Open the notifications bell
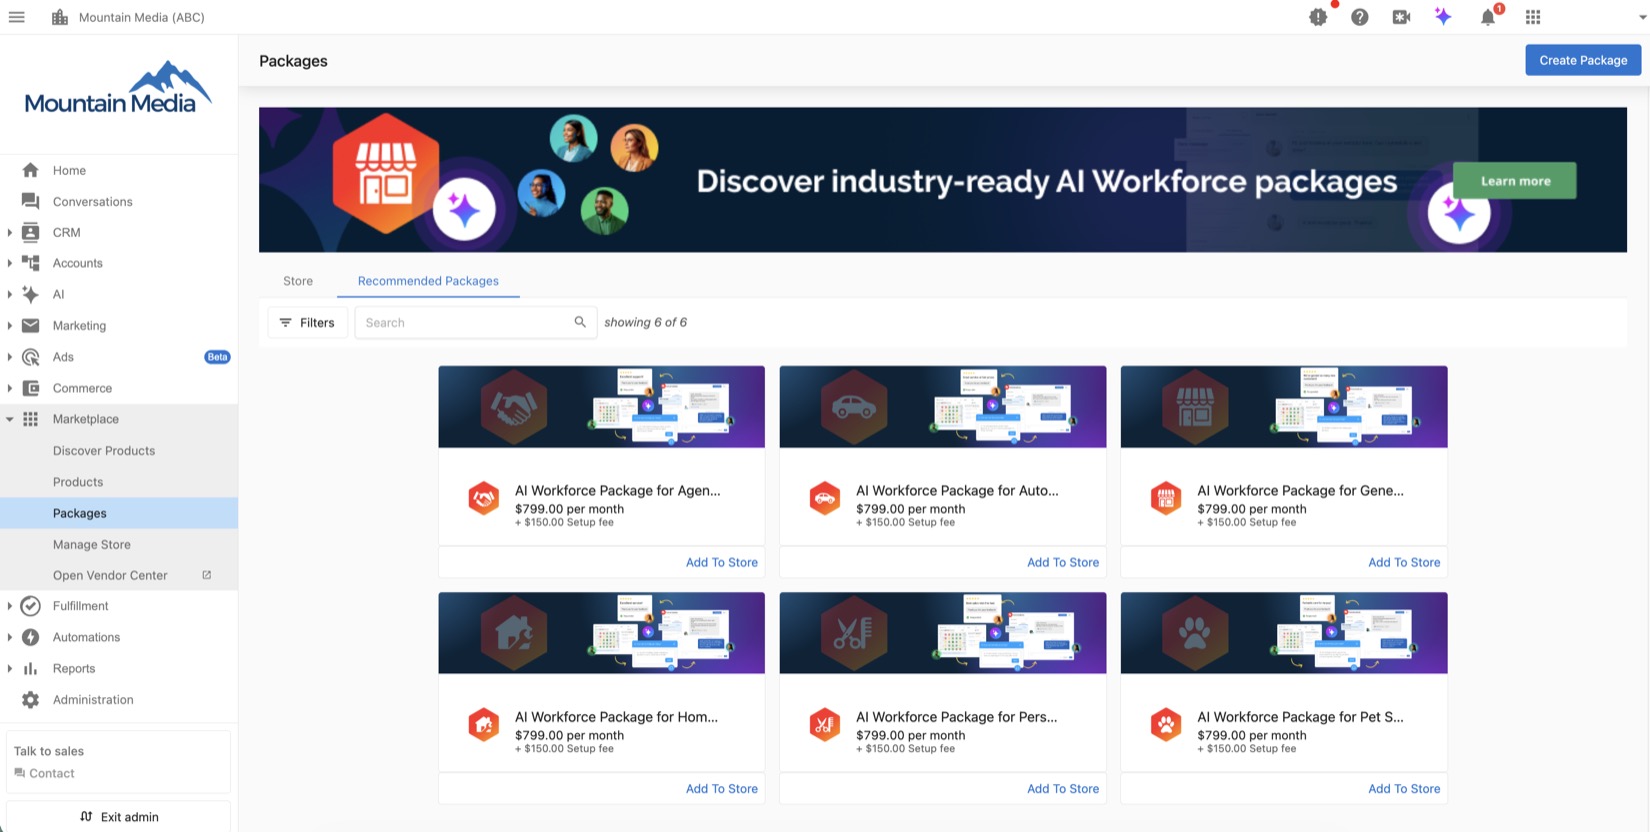 point(1488,17)
